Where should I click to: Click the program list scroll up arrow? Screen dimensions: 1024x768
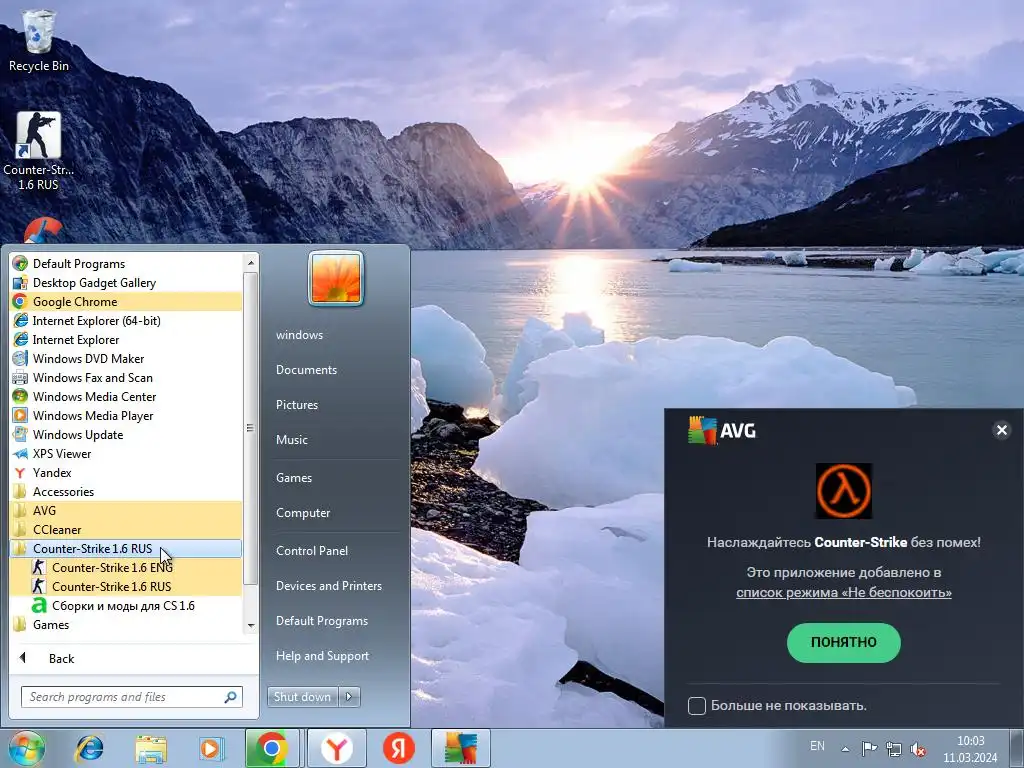[251, 263]
